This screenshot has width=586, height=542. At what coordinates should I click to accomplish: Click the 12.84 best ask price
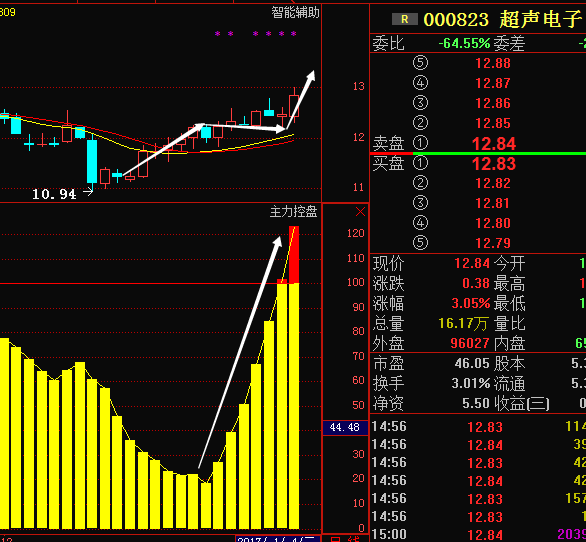click(x=494, y=144)
